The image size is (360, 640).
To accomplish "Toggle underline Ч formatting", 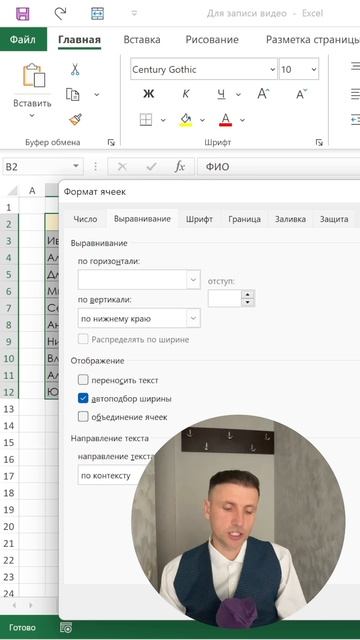I will pos(221,95).
